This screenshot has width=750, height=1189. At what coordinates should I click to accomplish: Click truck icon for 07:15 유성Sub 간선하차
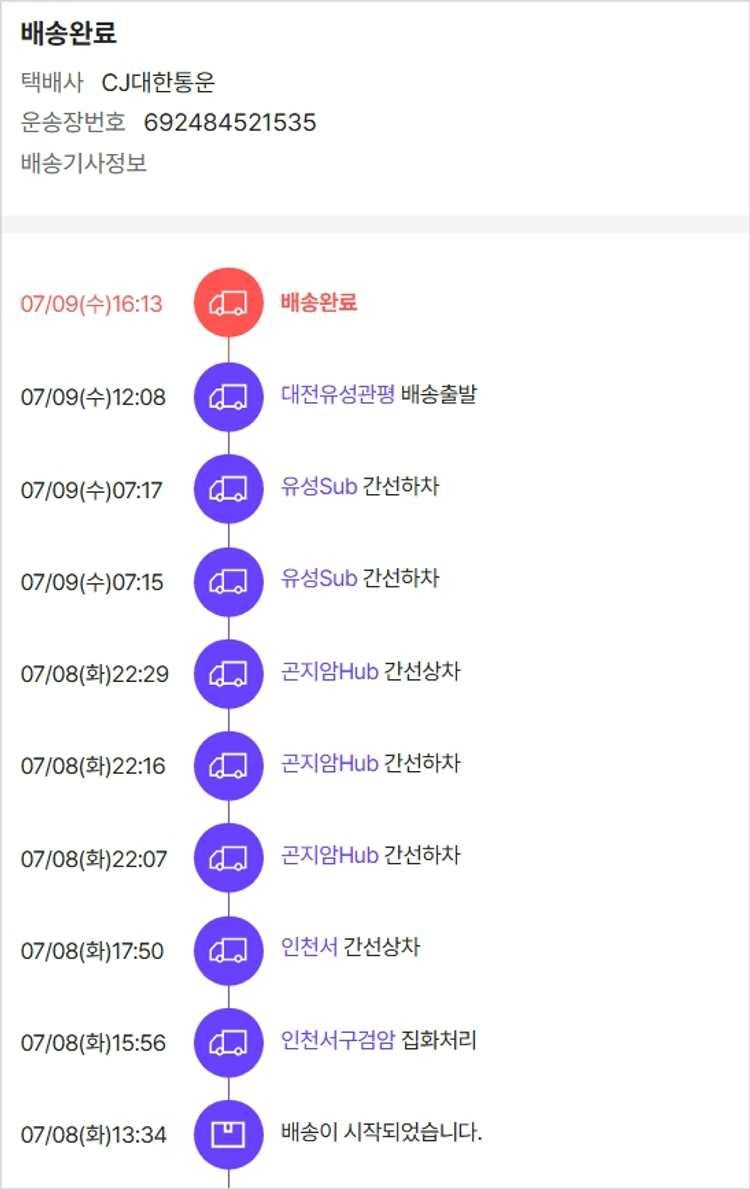coord(228,581)
